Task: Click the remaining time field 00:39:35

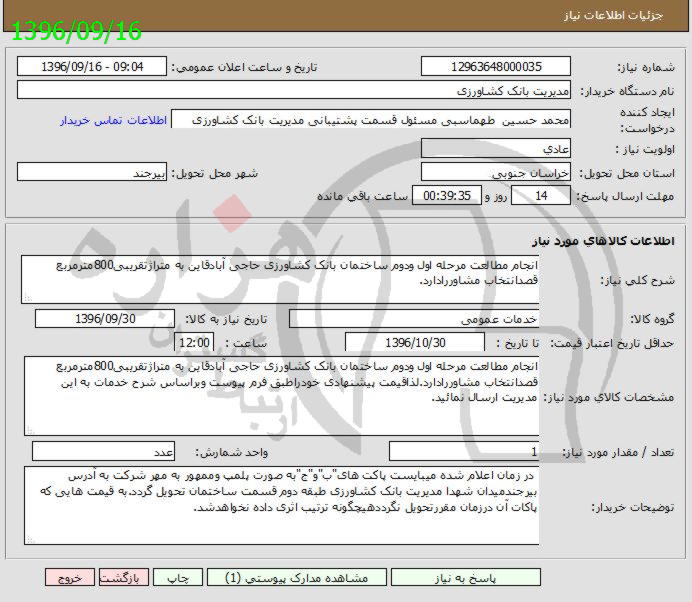Action: pos(447,196)
